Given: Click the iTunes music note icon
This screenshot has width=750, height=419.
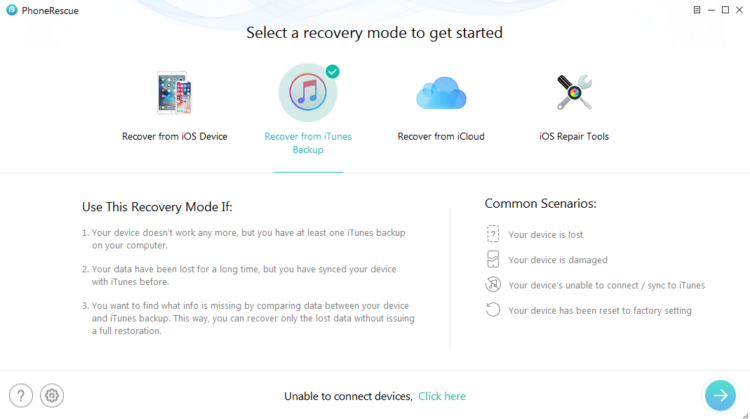Looking at the screenshot, I should pyautogui.click(x=308, y=92).
